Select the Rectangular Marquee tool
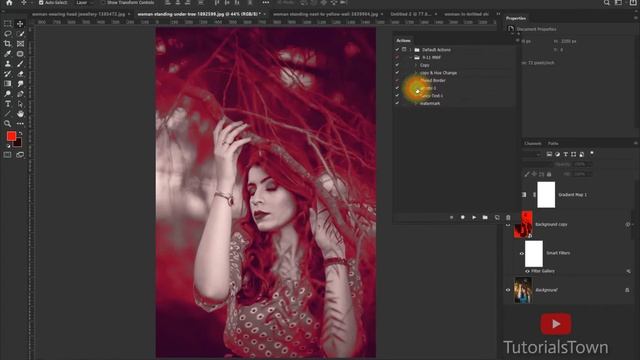Image resolution: width=640 pixels, height=360 pixels. [x=7, y=24]
